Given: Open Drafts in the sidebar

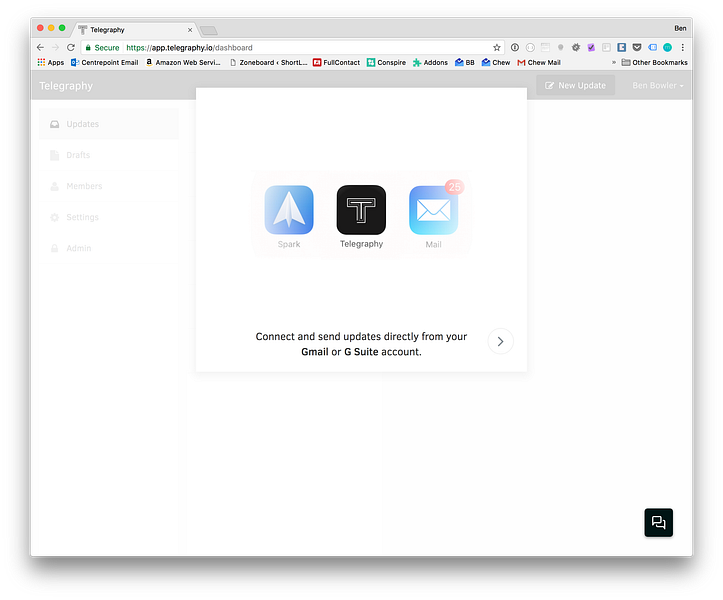Looking at the screenshot, I should click(x=109, y=155).
